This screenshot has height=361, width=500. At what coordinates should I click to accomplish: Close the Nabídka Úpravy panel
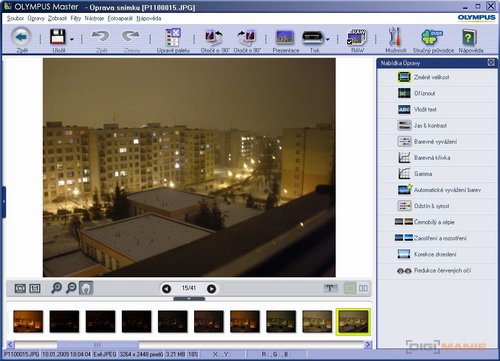click(491, 63)
